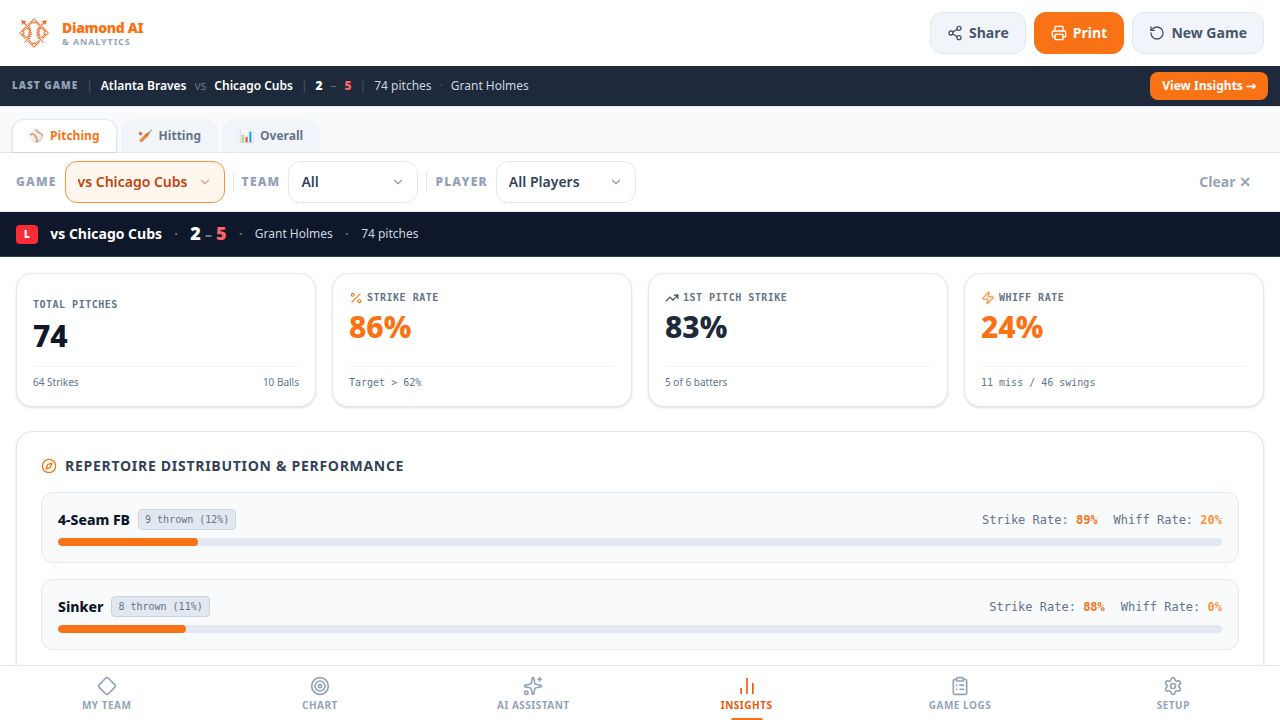Click the Whiff Rate lightning icon
1280x720 pixels.
click(987, 298)
